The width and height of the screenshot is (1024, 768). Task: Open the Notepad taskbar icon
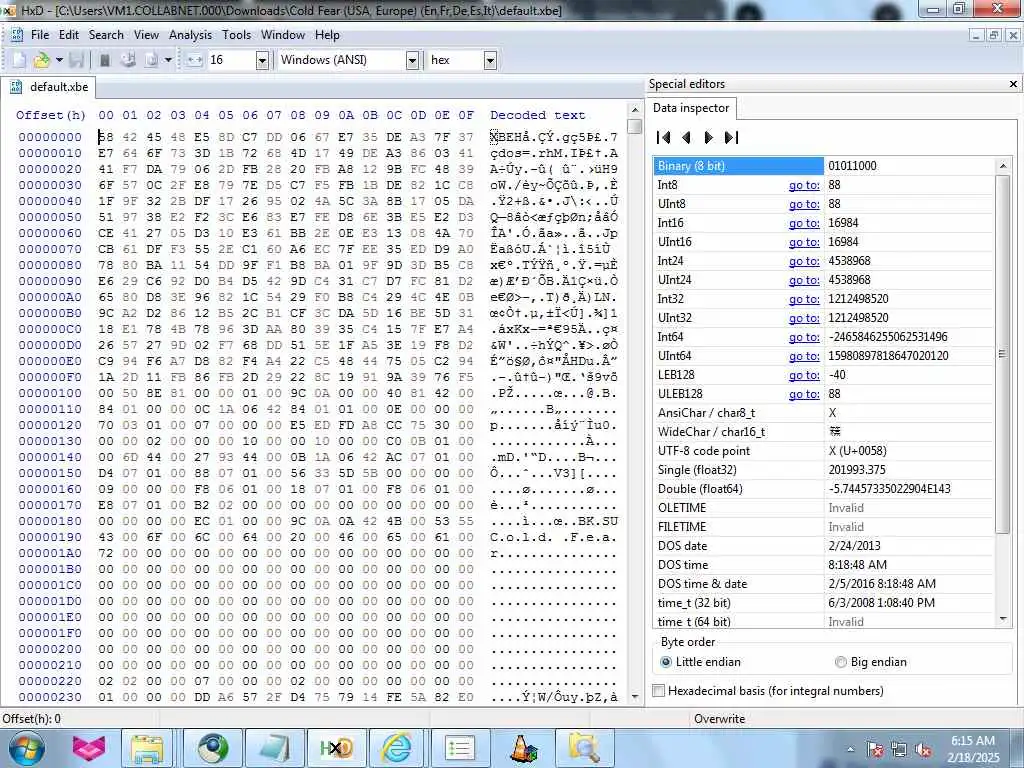click(x=275, y=748)
